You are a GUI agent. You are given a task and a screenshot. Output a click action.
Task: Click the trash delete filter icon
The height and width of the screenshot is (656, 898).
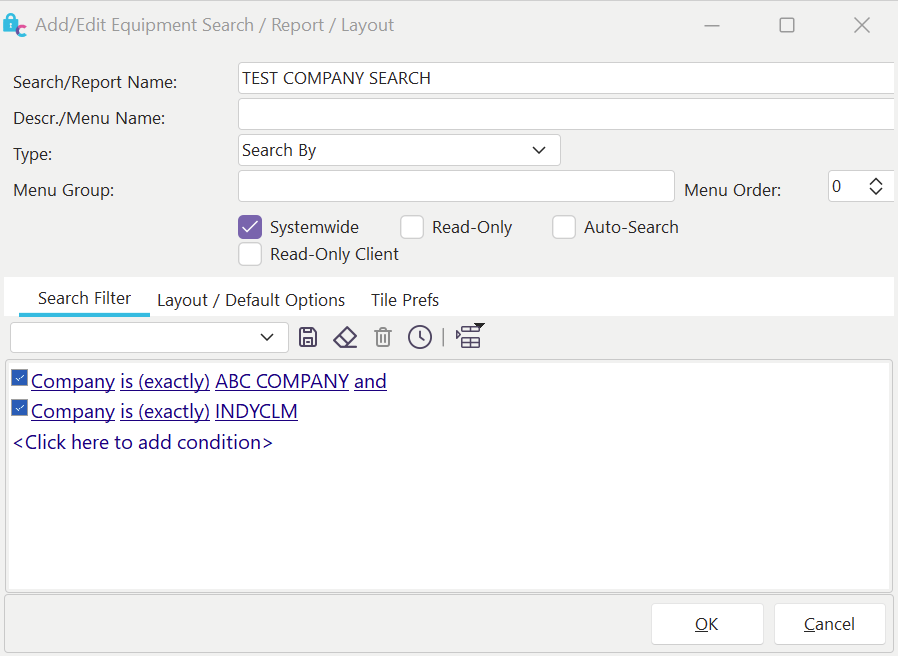(x=383, y=337)
